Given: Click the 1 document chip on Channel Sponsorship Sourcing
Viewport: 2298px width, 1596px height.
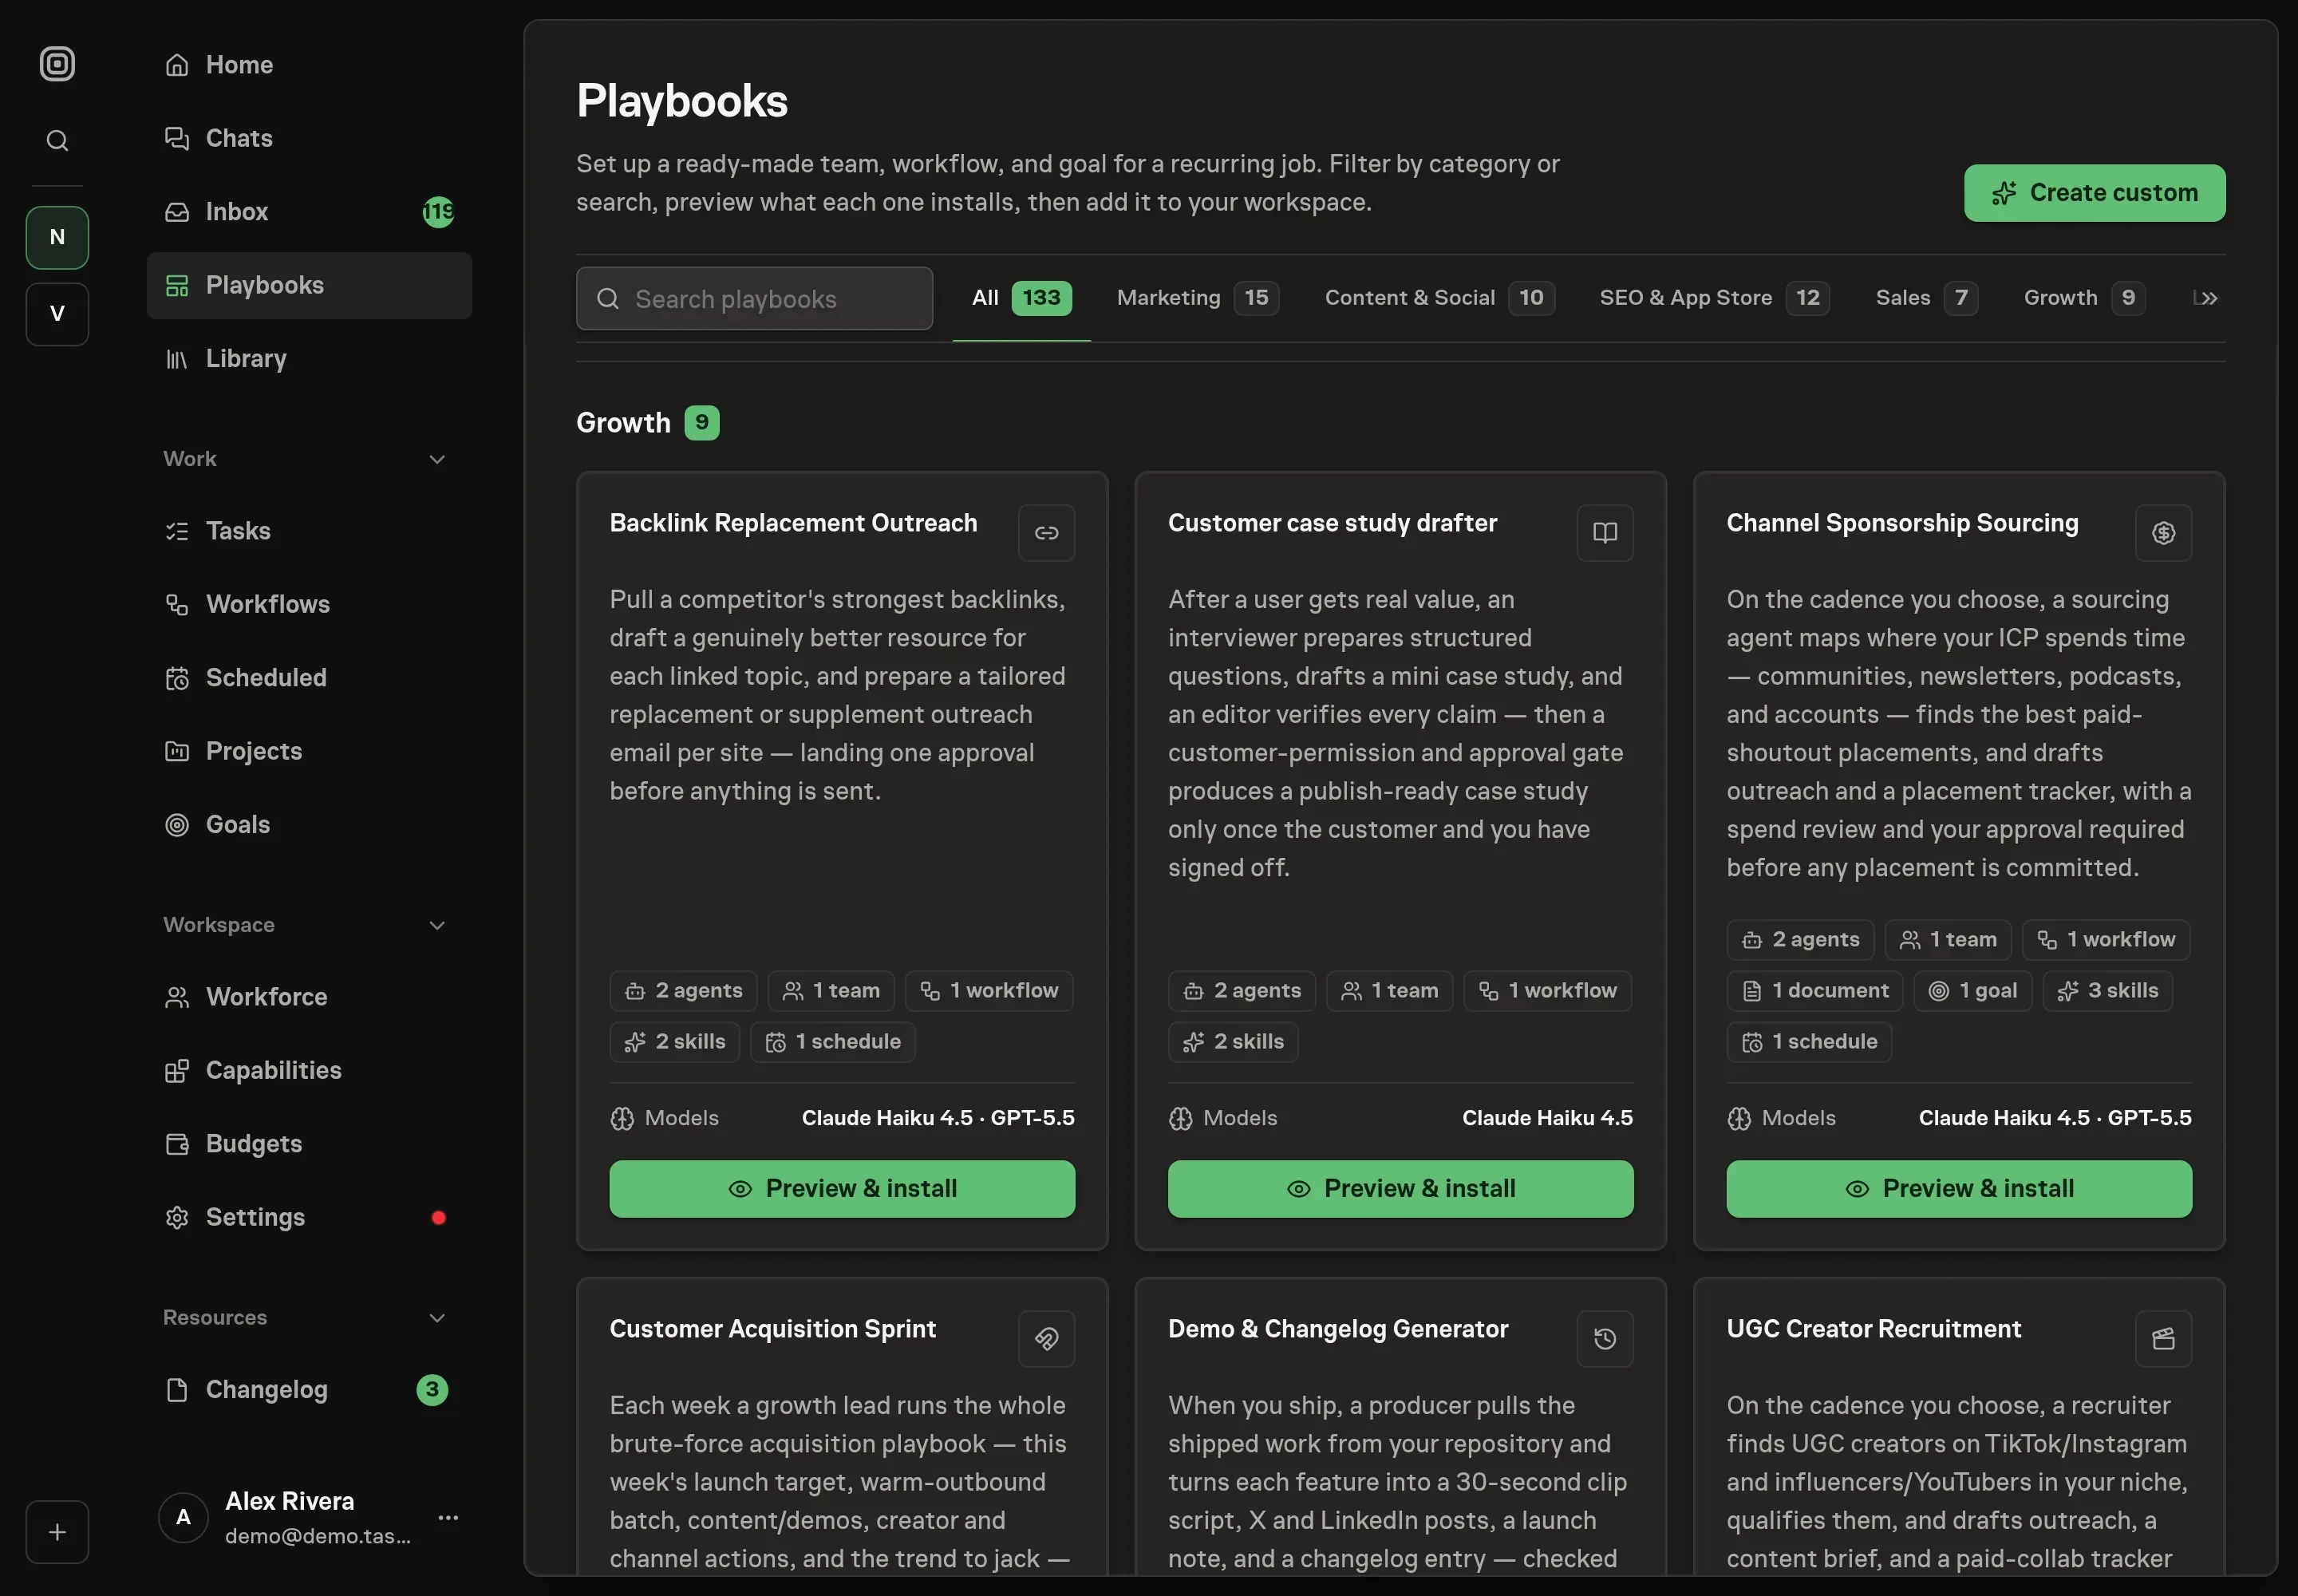Looking at the screenshot, I should (x=1815, y=991).
